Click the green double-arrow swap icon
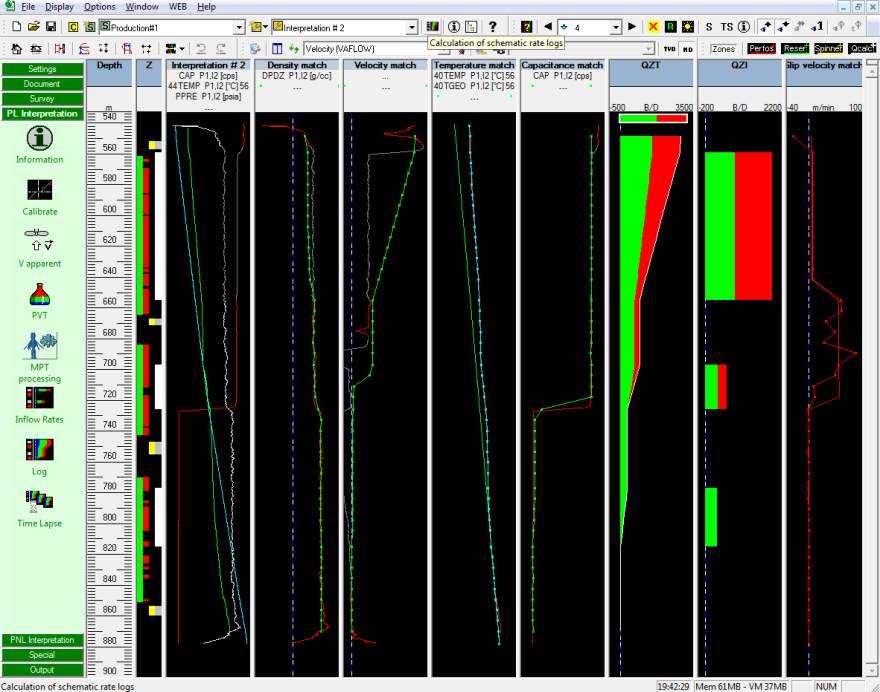880x692 pixels. (294, 49)
